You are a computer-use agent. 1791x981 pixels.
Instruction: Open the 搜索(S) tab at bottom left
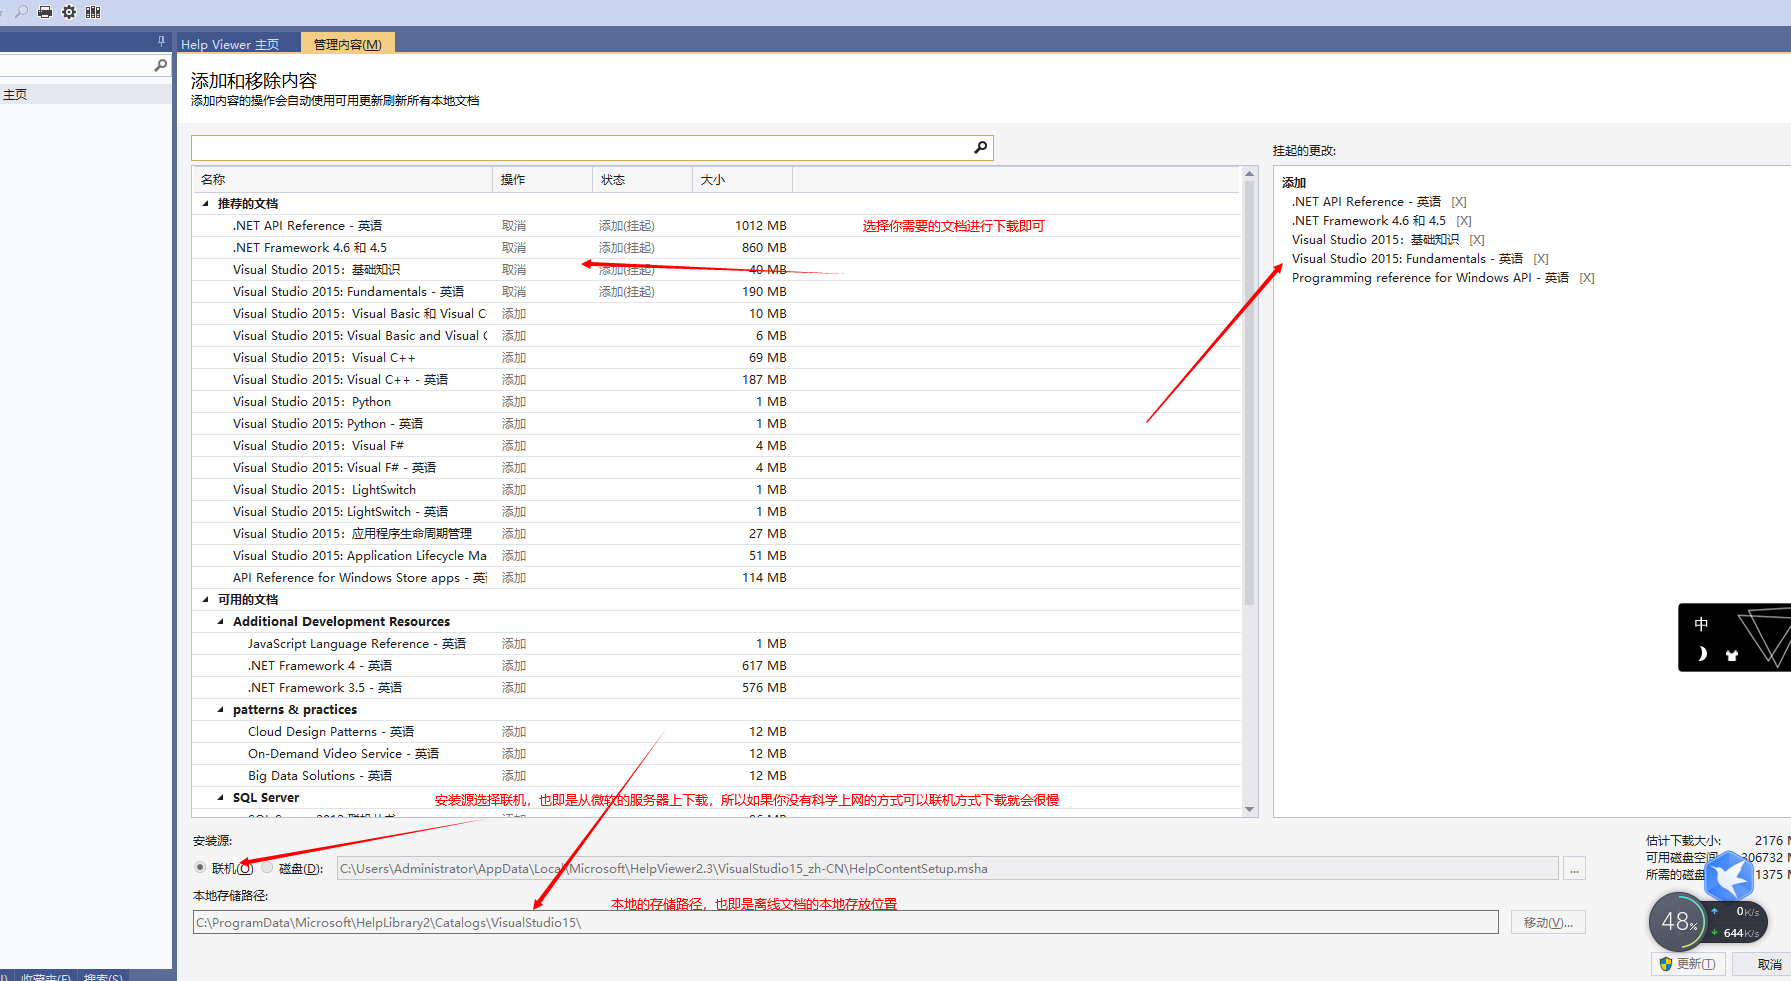(102, 977)
